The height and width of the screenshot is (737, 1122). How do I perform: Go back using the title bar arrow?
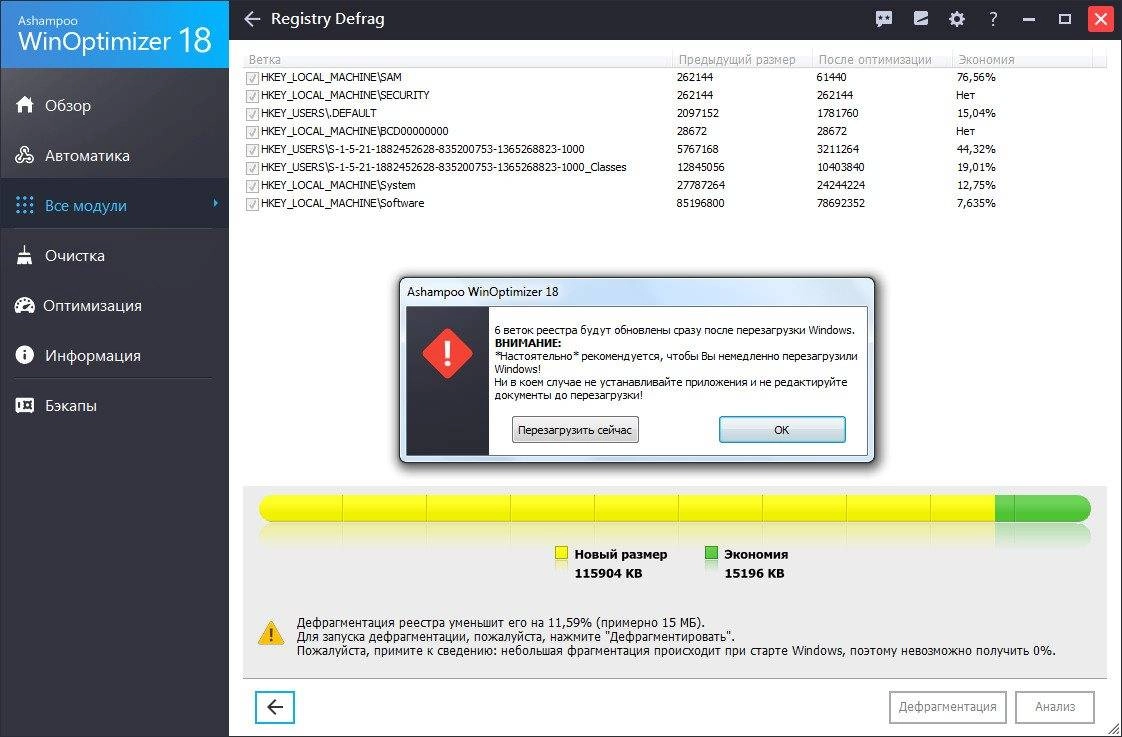tap(252, 19)
